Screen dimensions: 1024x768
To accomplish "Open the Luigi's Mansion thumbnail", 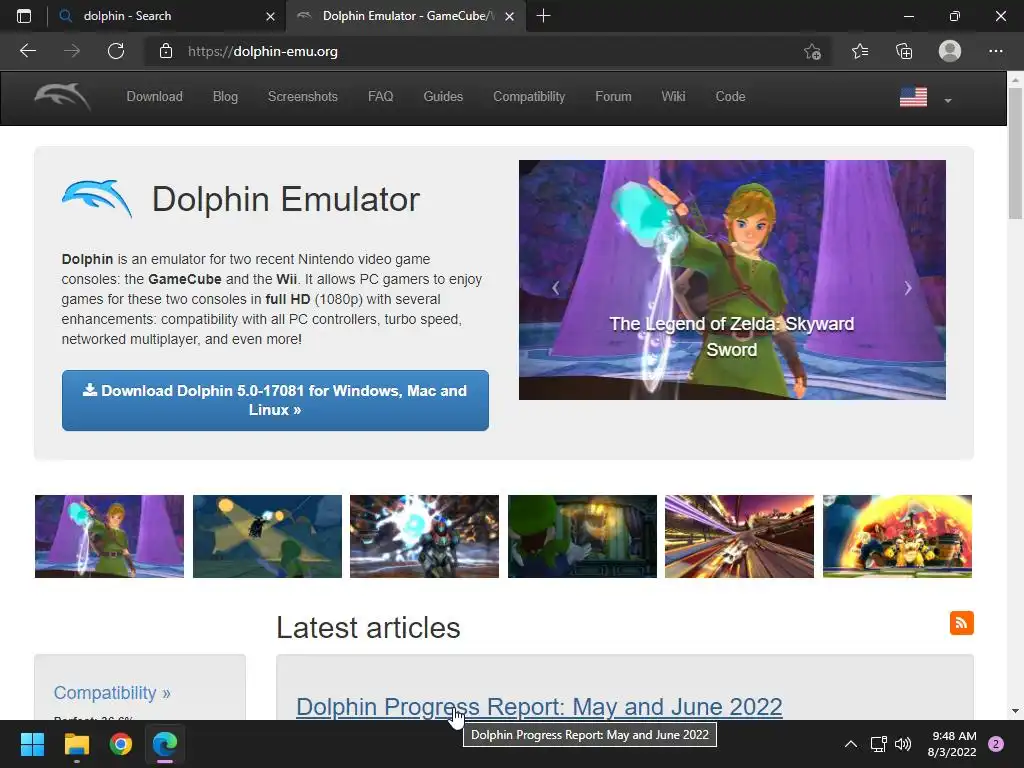I will [583, 536].
